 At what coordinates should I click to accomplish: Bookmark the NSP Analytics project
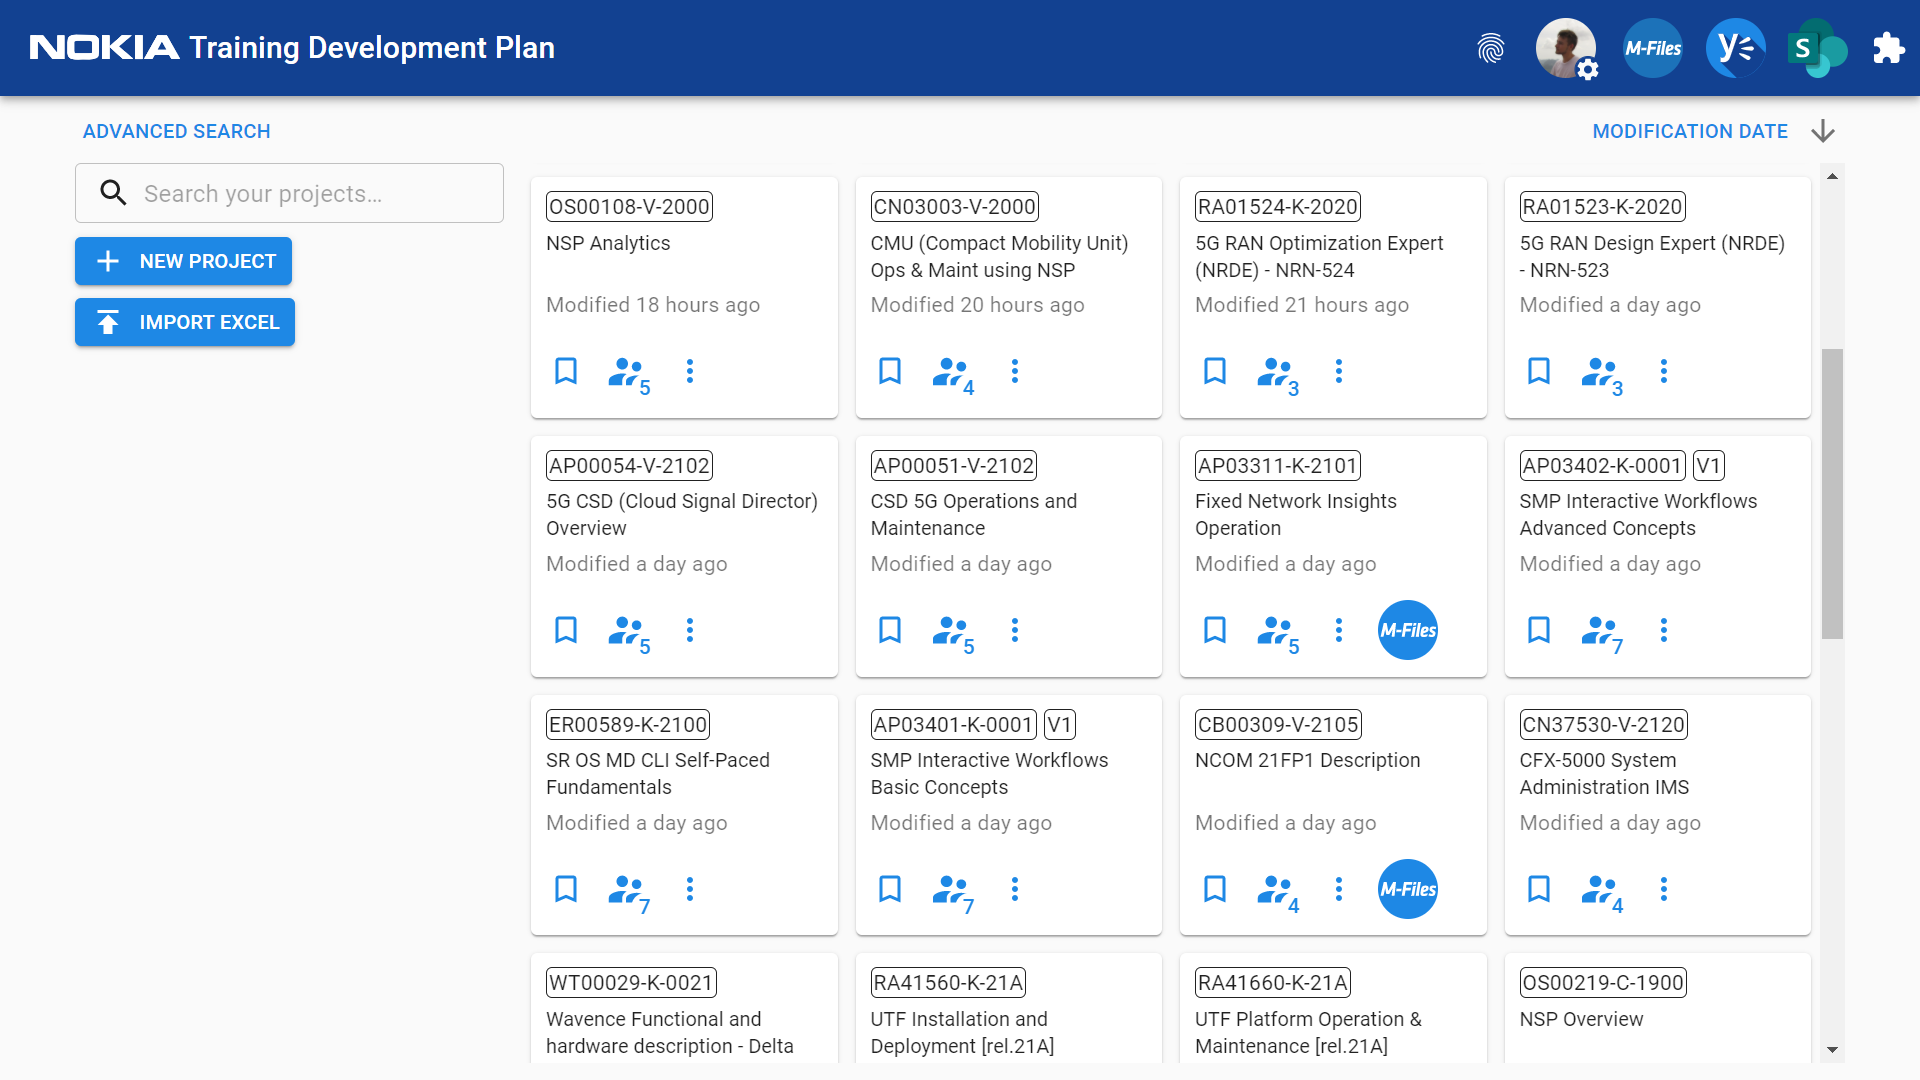[x=566, y=371]
